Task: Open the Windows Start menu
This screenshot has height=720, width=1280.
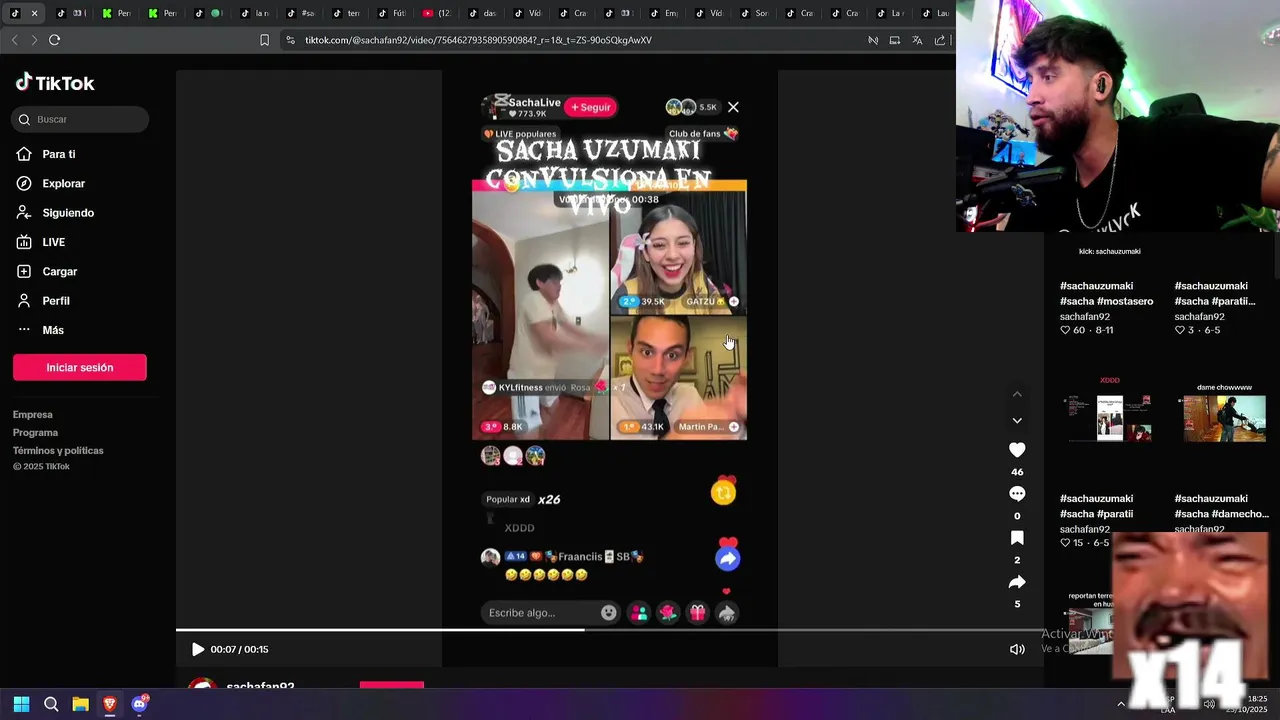Action: point(21,704)
